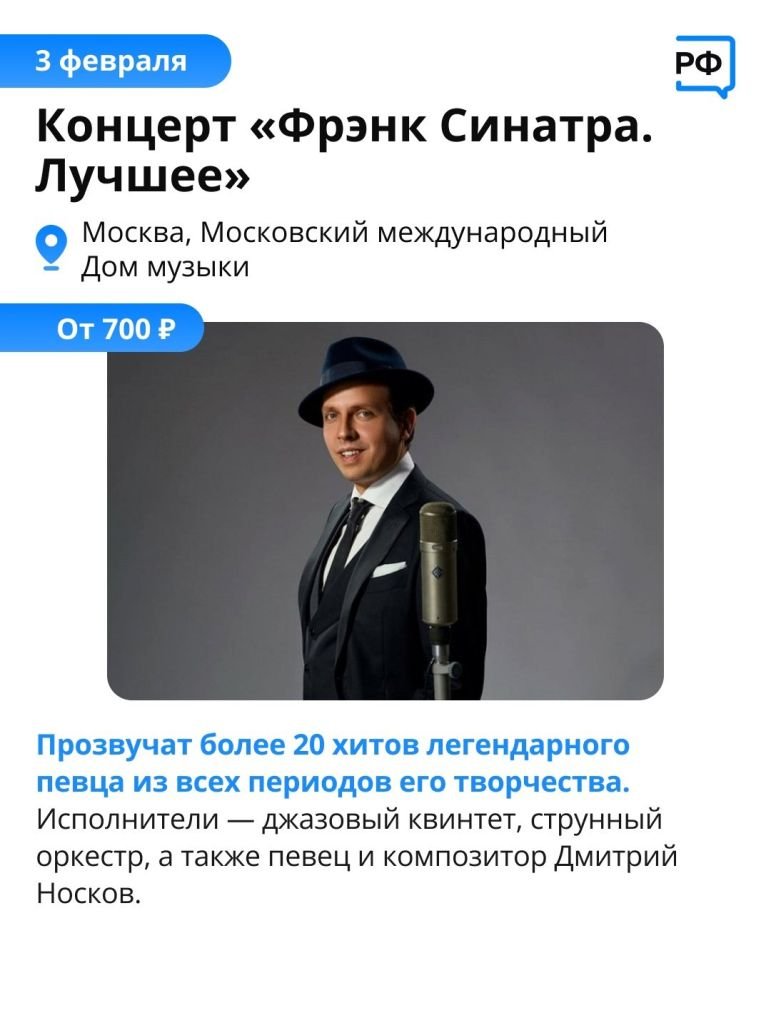Click the word "Москва" in the location line

pos(136,232)
